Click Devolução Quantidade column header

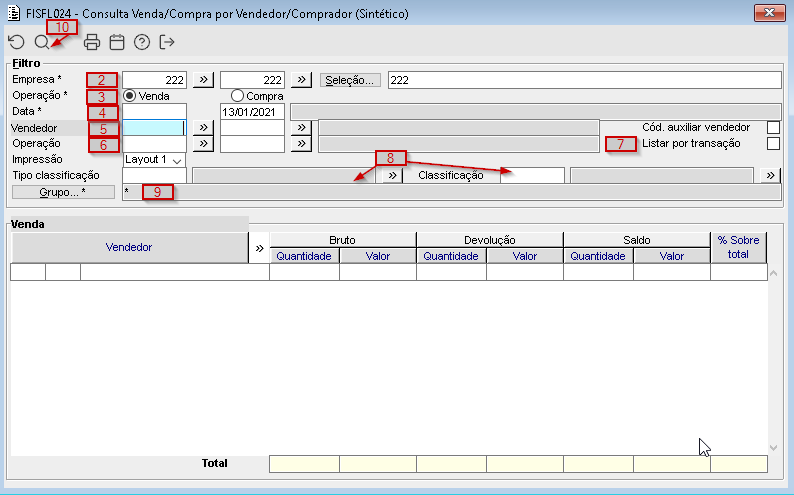pos(451,256)
